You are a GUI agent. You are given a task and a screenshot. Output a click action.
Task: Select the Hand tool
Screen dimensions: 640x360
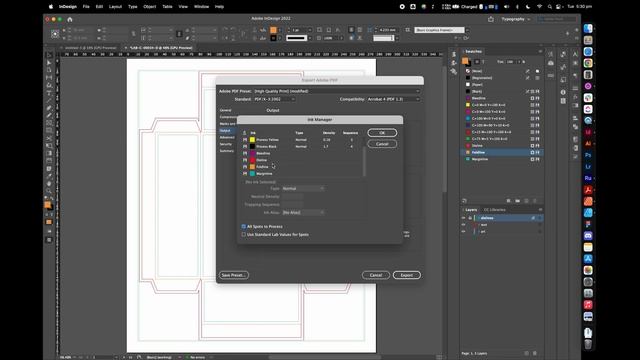[49, 183]
